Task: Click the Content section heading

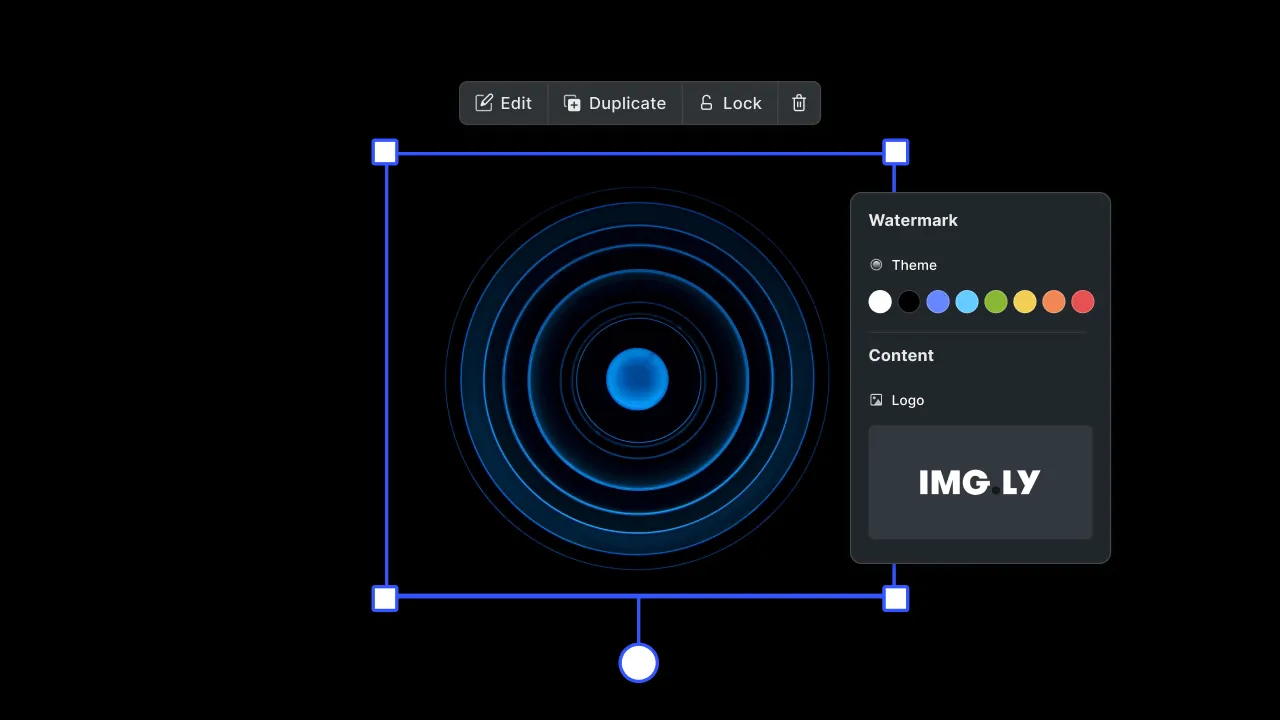Action: coord(901,355)
